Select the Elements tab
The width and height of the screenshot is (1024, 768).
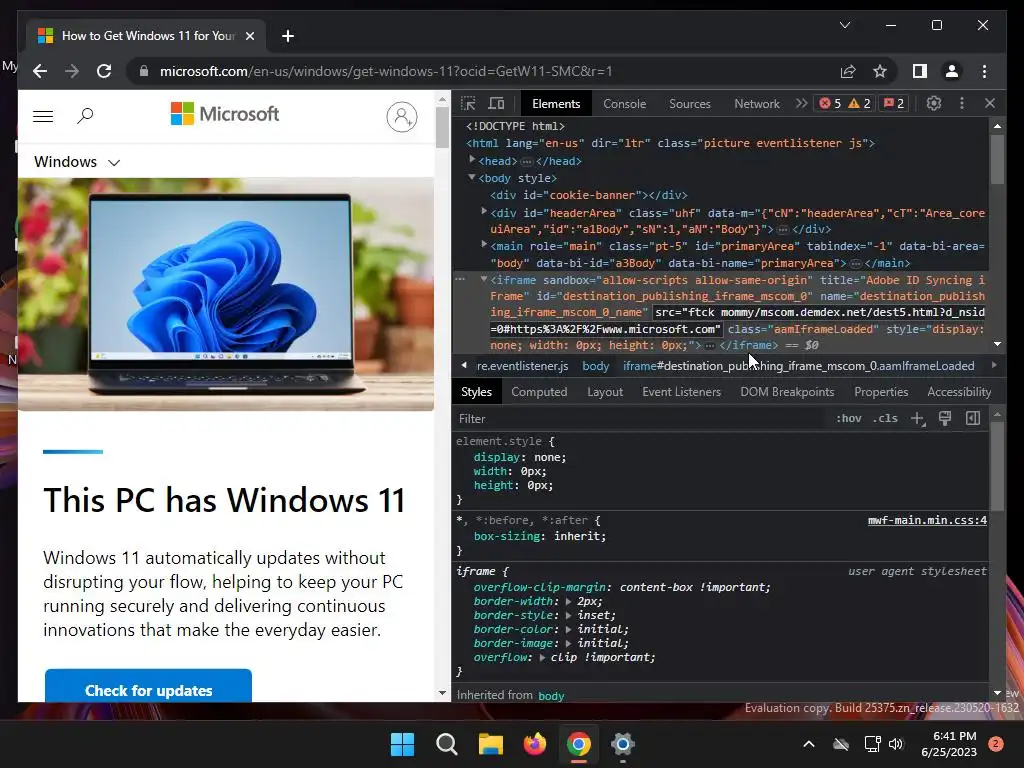(556, 103)
